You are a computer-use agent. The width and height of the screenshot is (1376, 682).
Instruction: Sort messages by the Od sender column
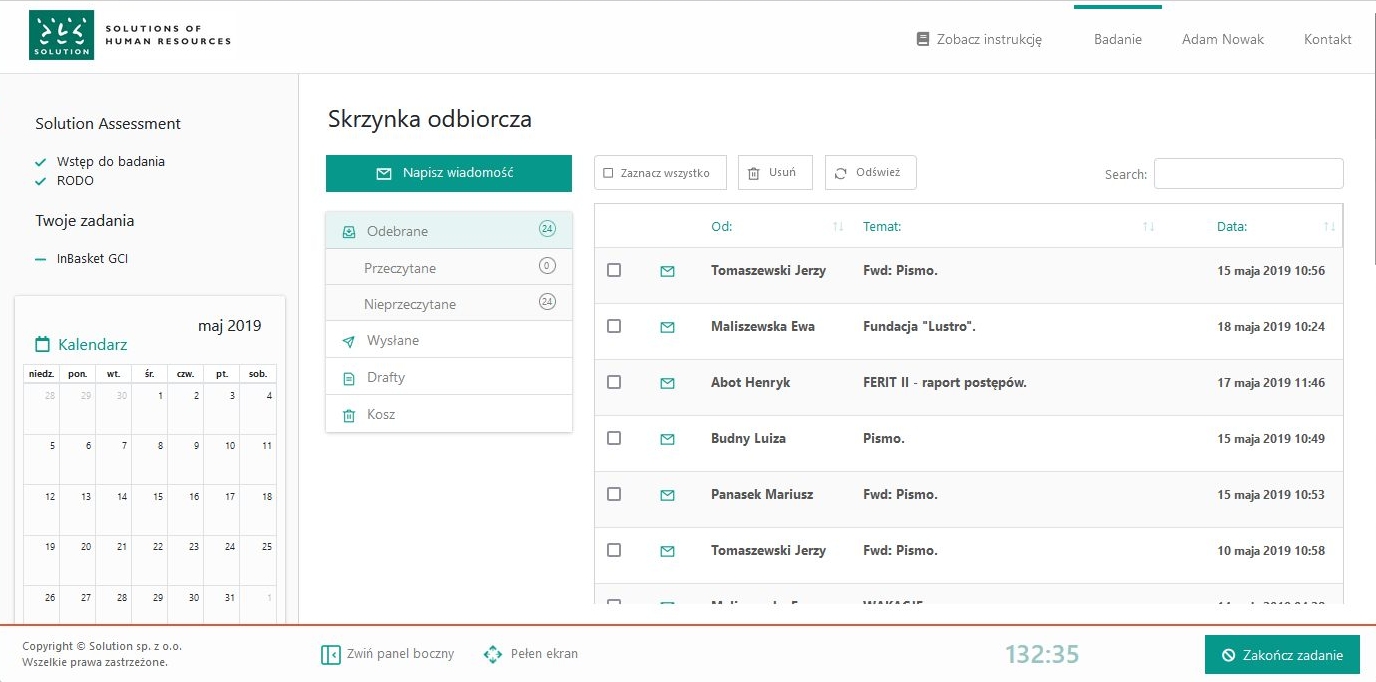[x=838, y=227]
